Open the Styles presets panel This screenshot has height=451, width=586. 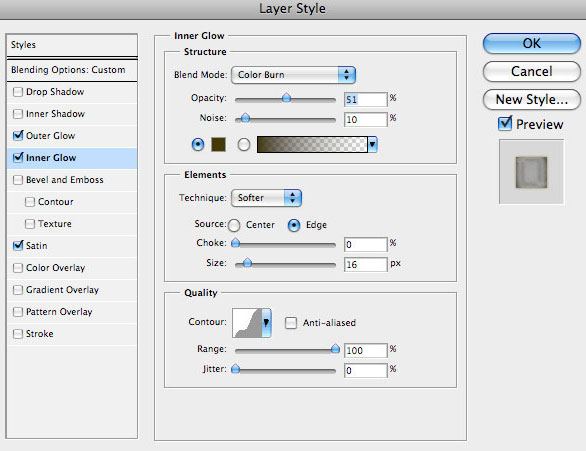pos(72,45)
